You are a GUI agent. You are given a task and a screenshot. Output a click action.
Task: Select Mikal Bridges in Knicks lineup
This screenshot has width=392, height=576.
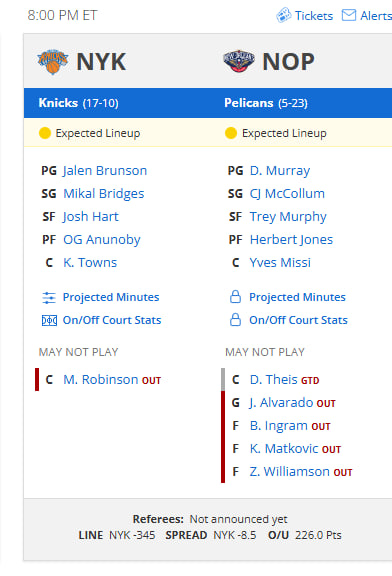[104, 194]
